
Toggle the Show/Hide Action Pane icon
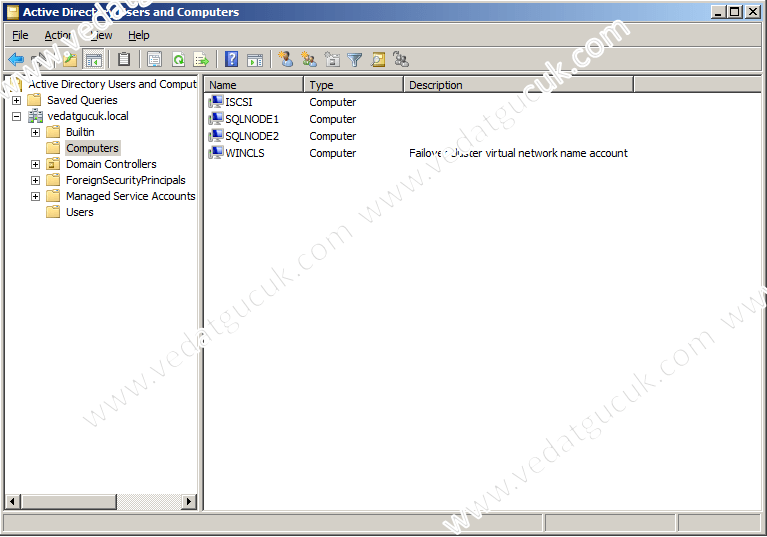tap(255, 60)
